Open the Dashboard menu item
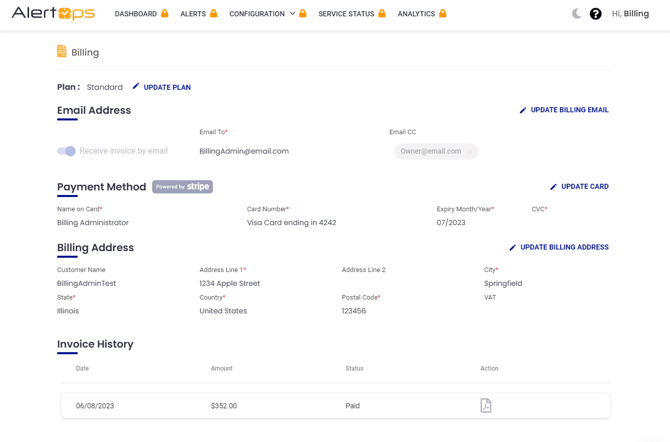Image resolution: width=670 pixels, height=442 pixels. coord(136,14)
